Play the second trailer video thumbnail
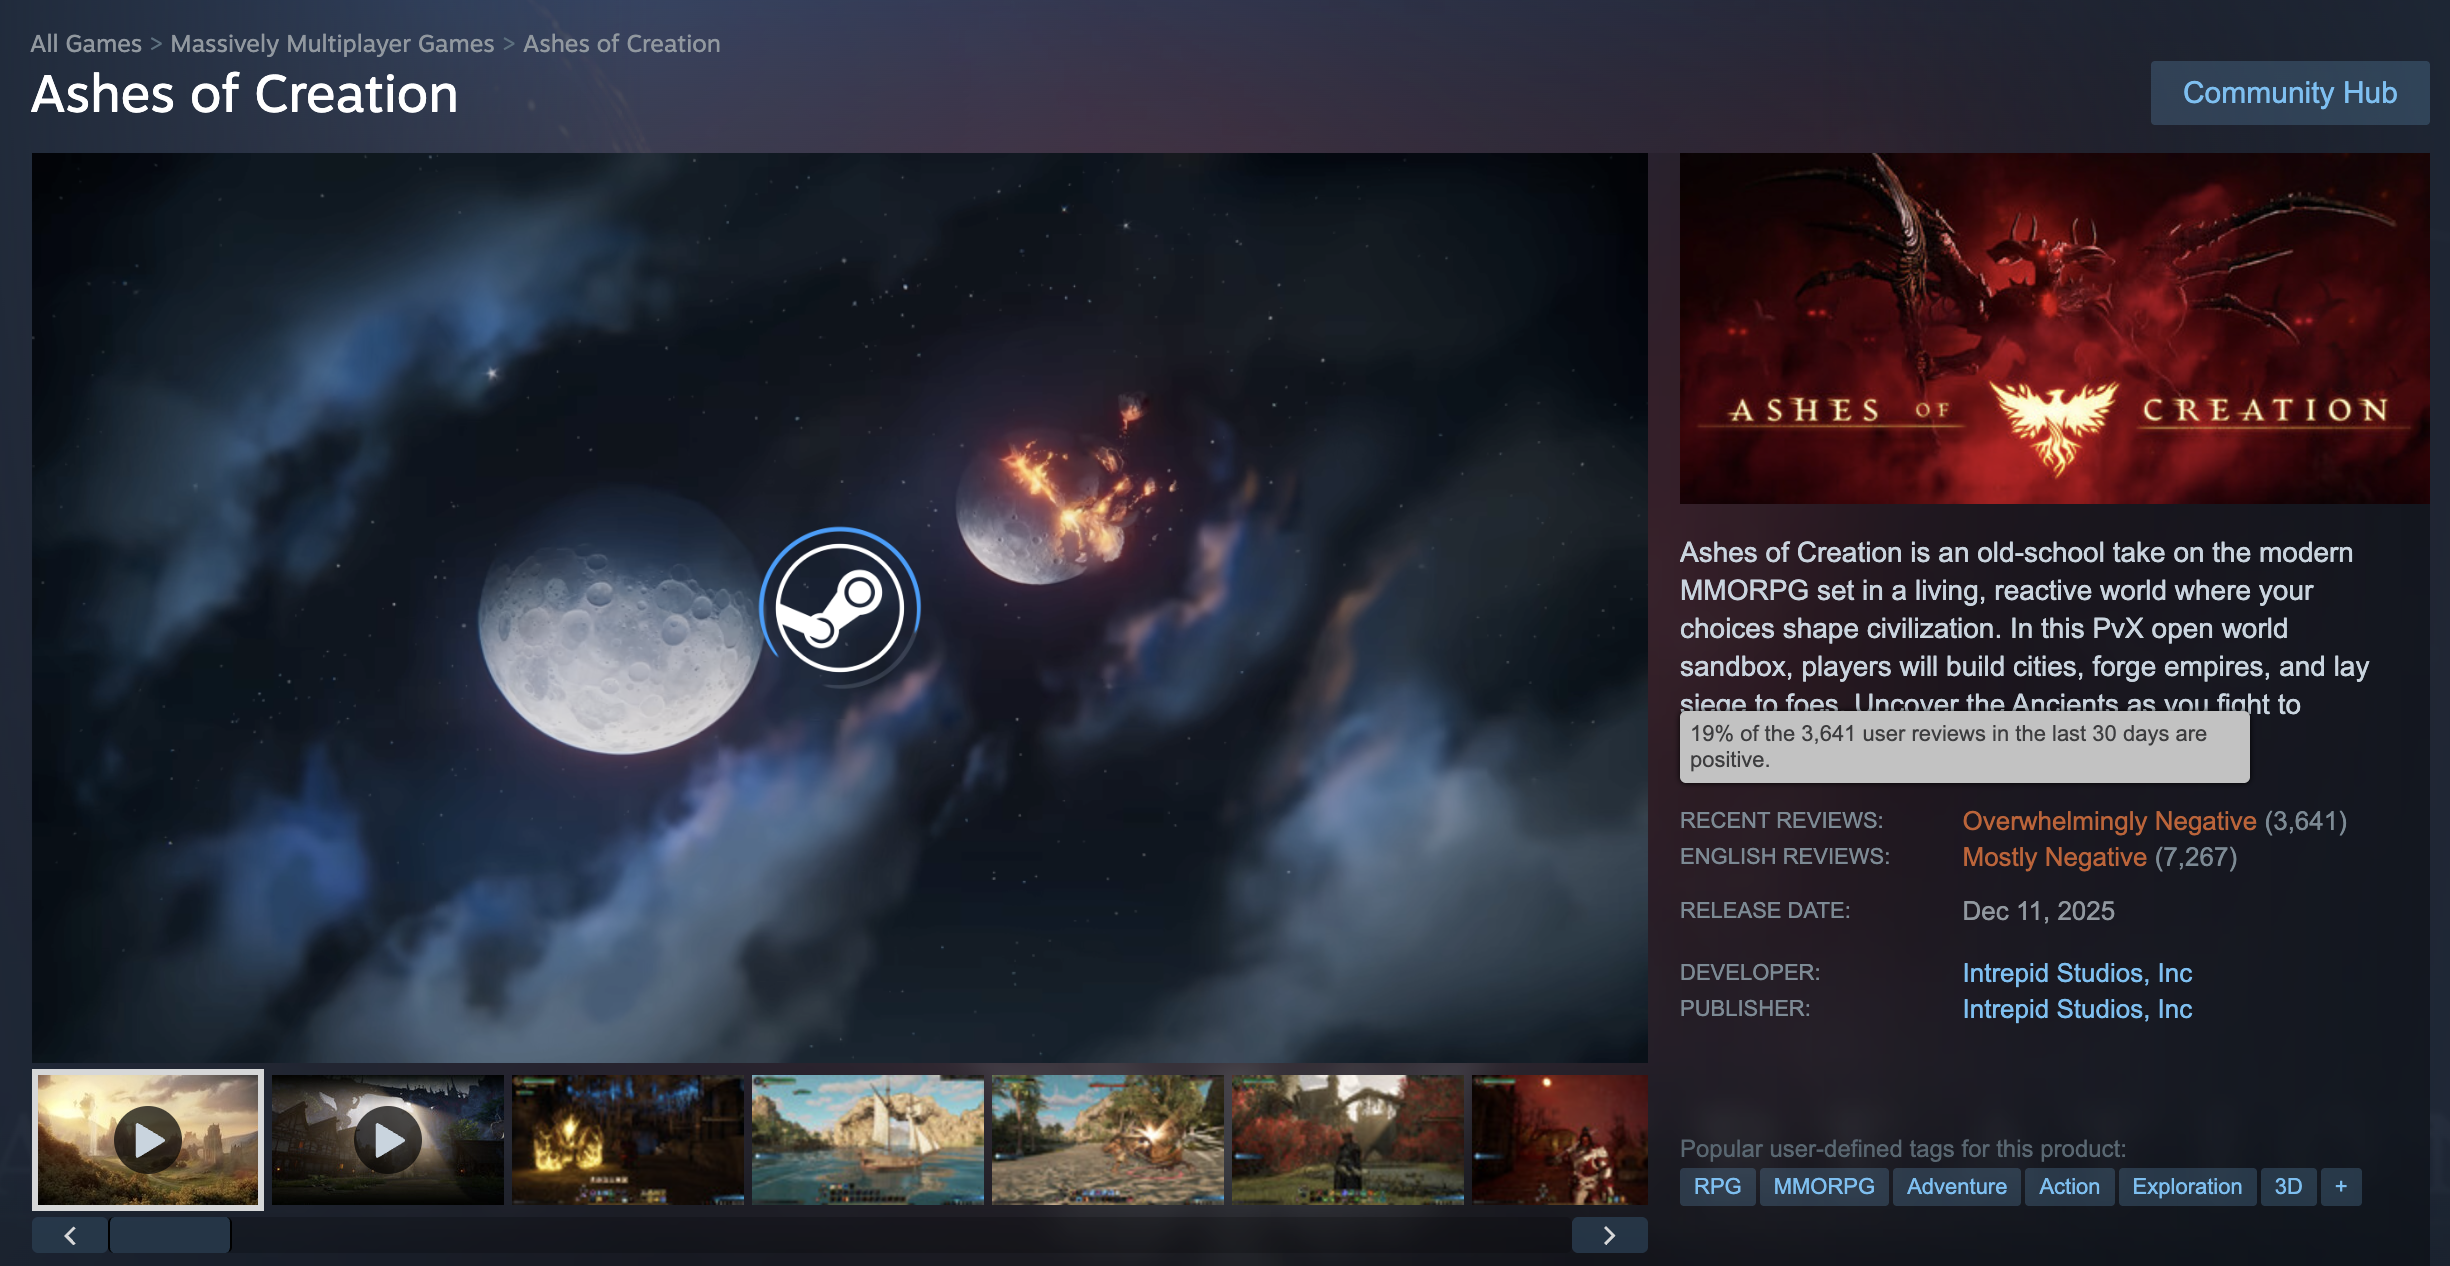This screenshot has height=1266, width=2450. 388,1139
